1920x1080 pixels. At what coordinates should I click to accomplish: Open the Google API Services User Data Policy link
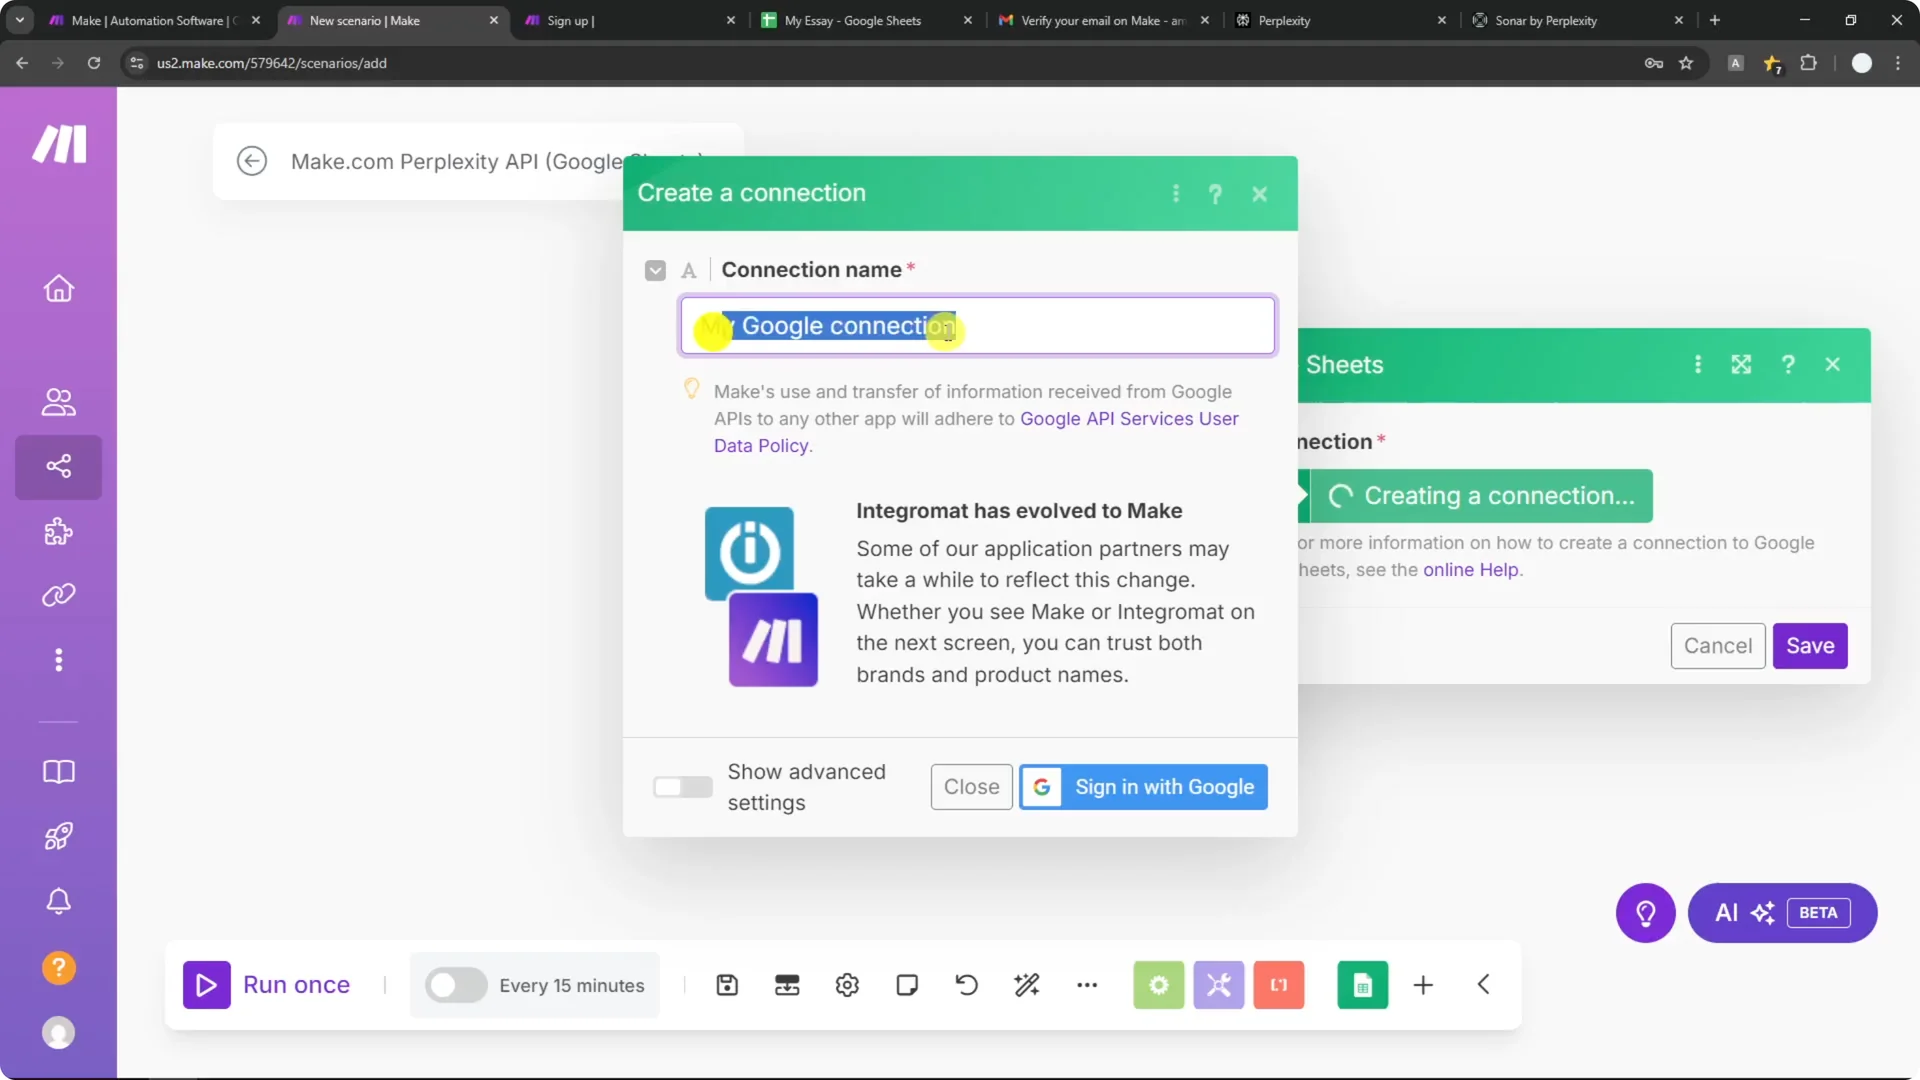click(1129, 419)
